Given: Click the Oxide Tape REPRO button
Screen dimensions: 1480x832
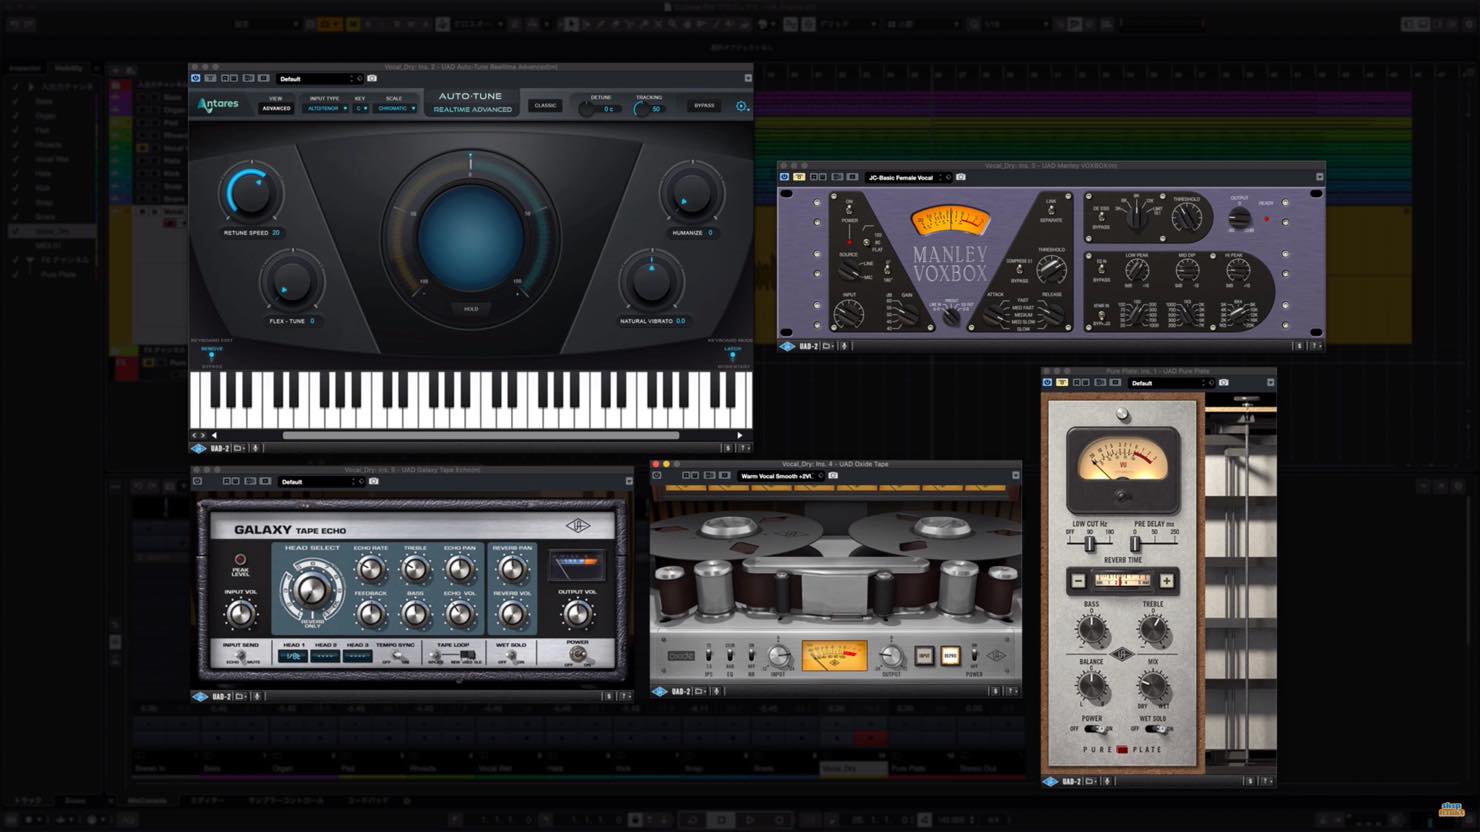Looking at the screenshot, I should pyautogui.click(x=950, y=656).
